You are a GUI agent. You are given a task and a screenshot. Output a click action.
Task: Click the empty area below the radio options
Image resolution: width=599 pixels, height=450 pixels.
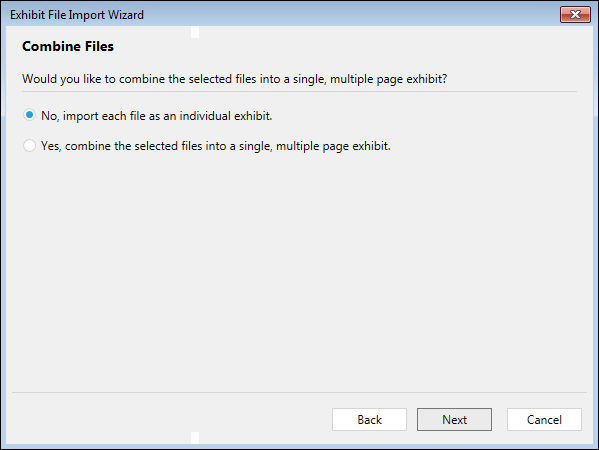coord(300,267)
